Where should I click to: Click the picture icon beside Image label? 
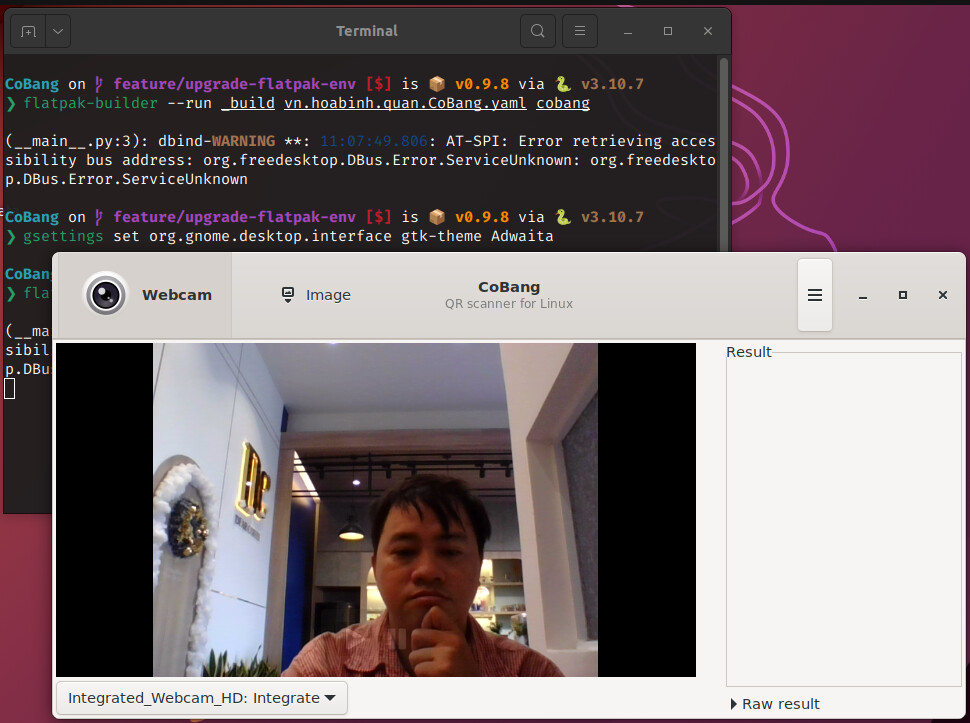pos(289,295)
